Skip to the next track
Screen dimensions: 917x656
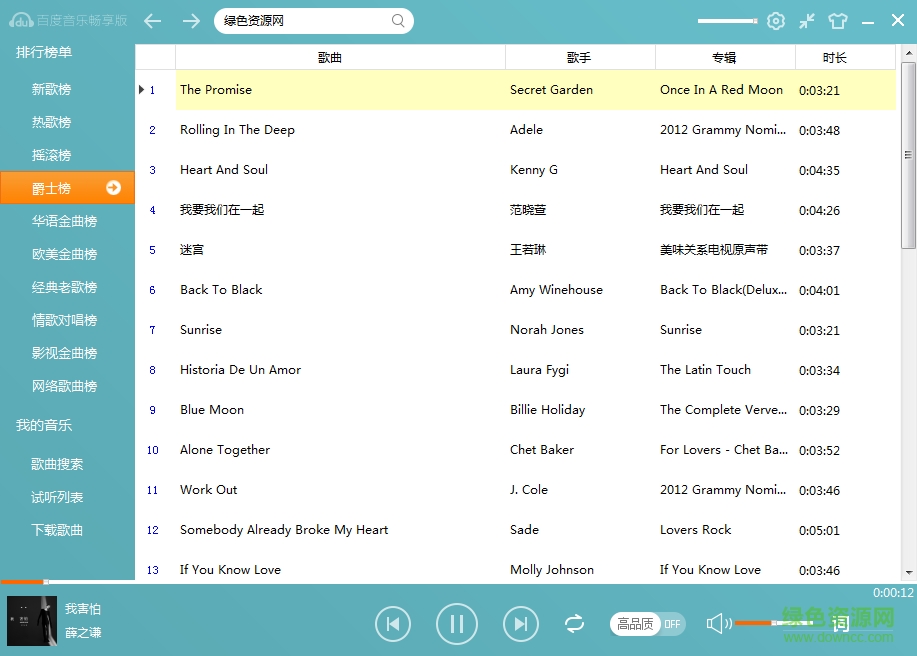pos(521,623)
